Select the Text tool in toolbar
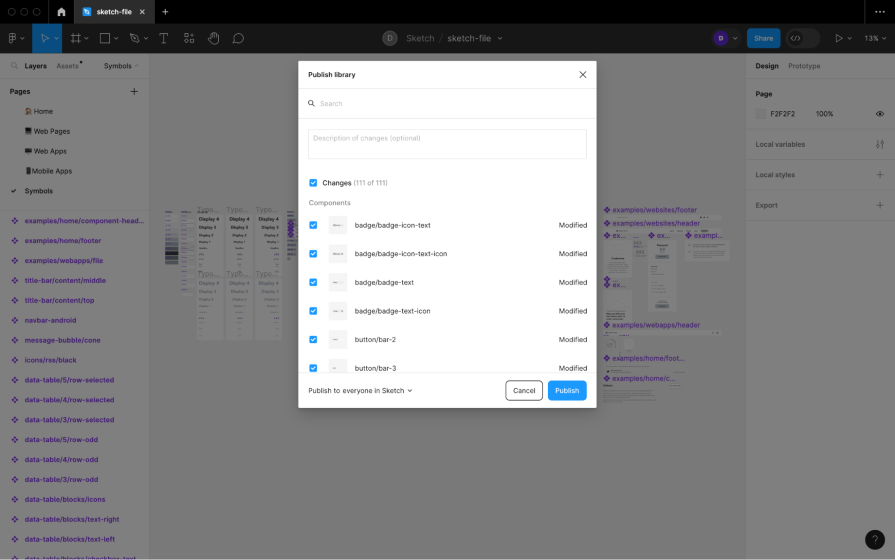895x560 pixels. click(163, 38)
